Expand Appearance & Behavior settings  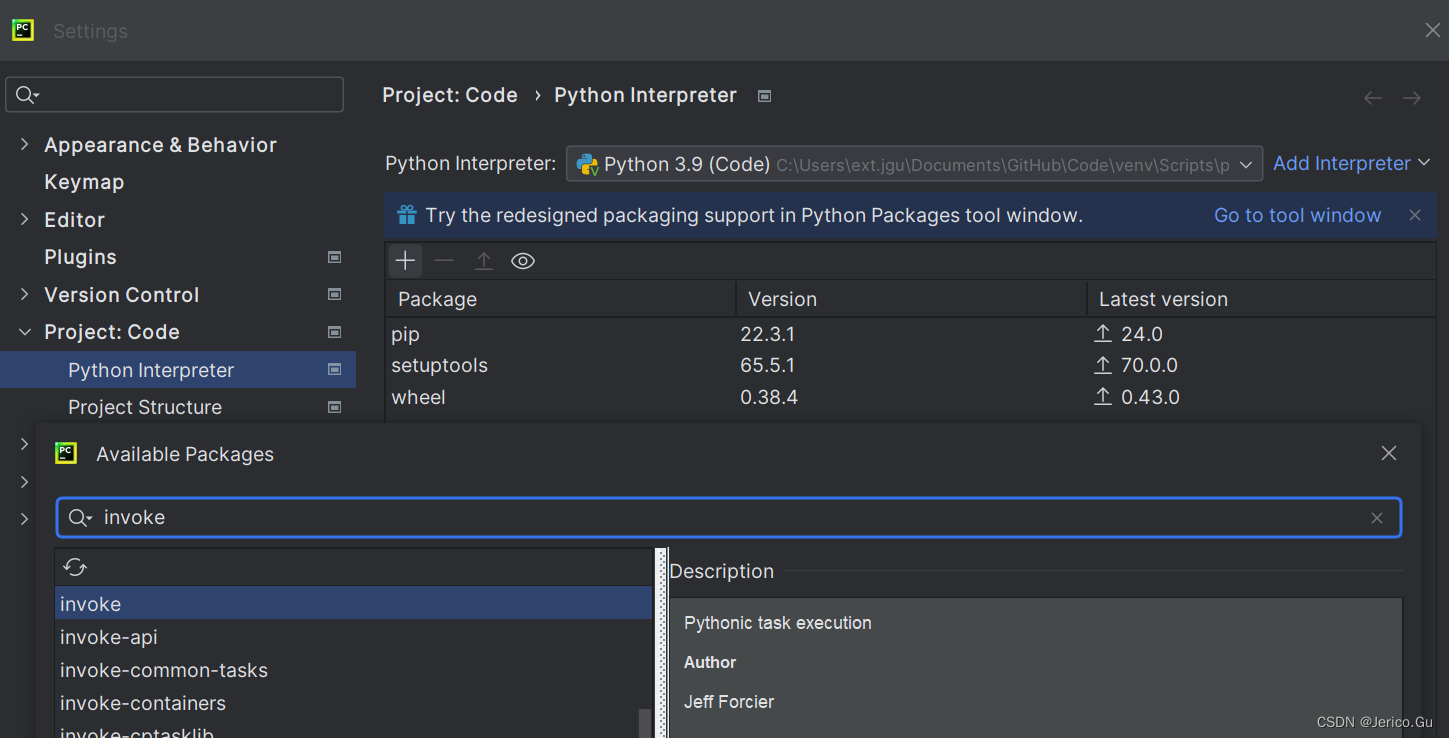click(25, 145)
